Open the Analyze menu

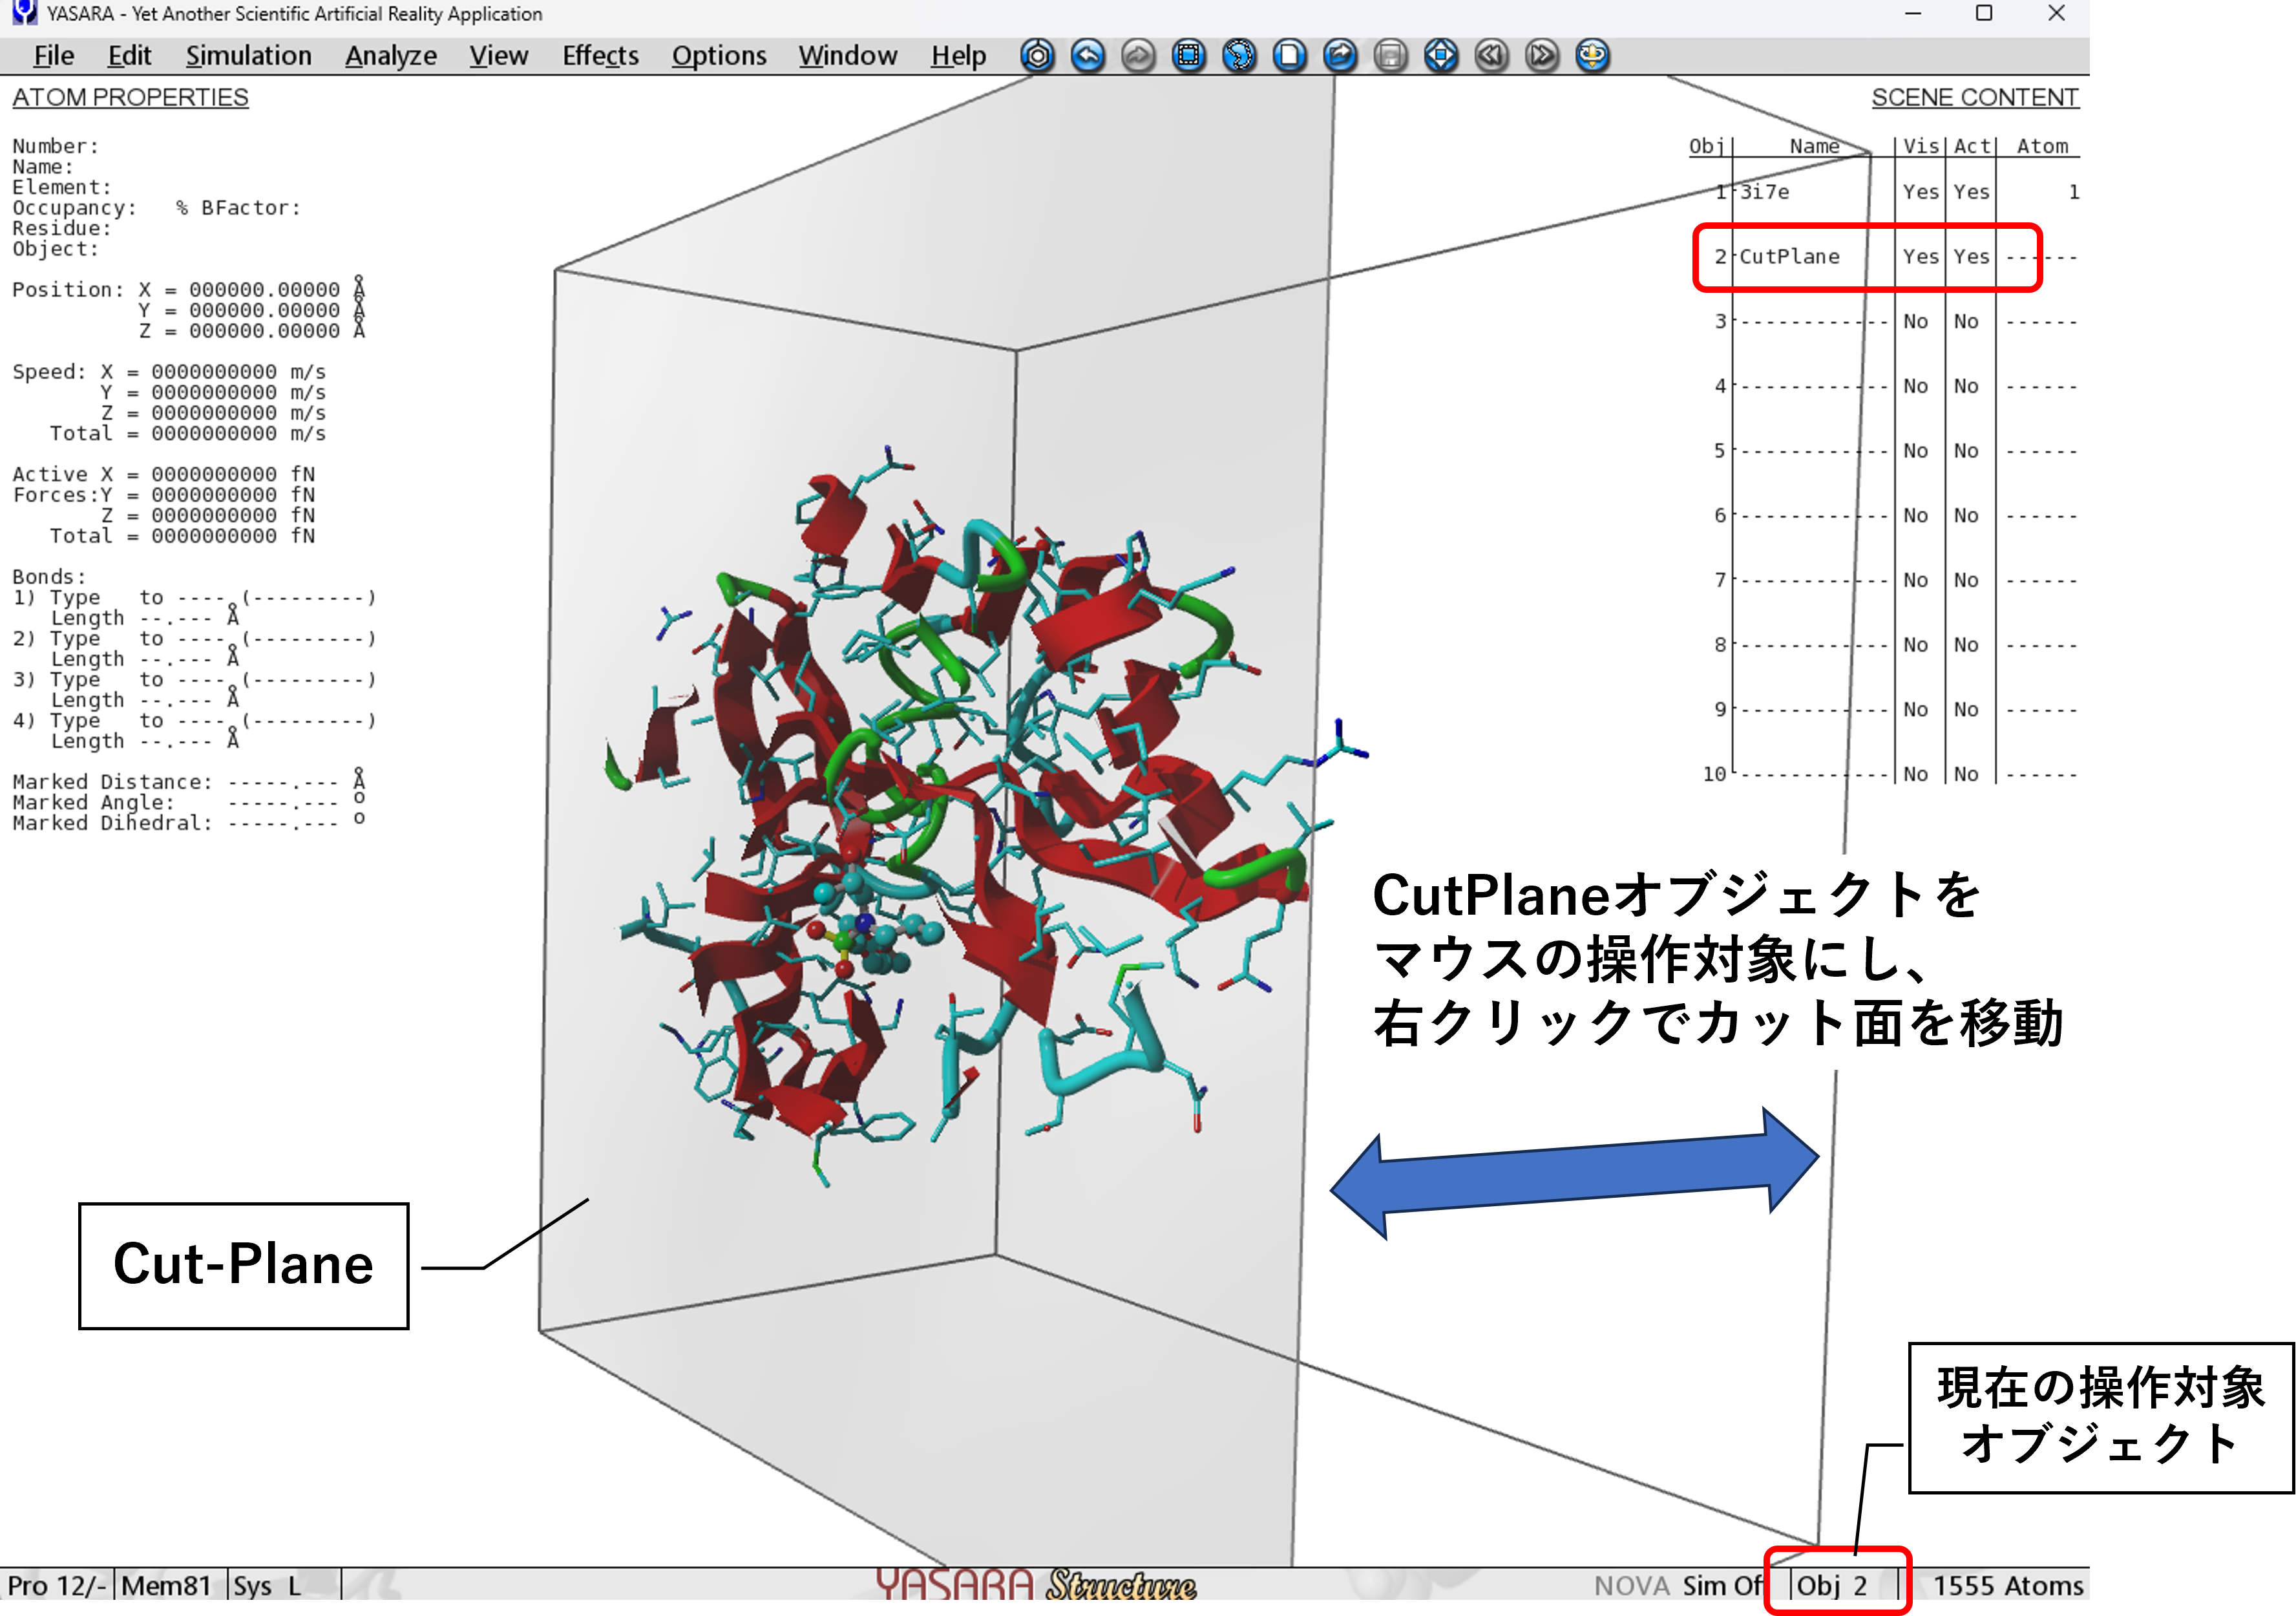(390, 56)
